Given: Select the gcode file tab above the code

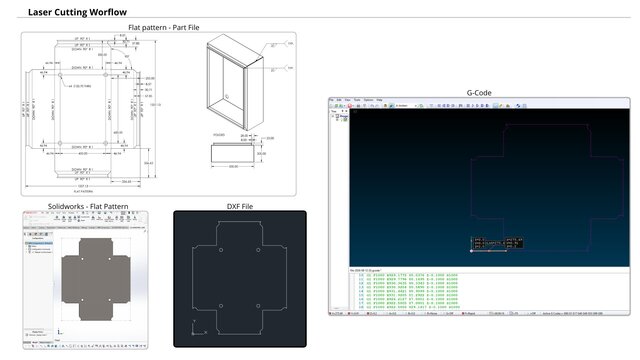Looking at the screenshot, I should coord(366,270).
